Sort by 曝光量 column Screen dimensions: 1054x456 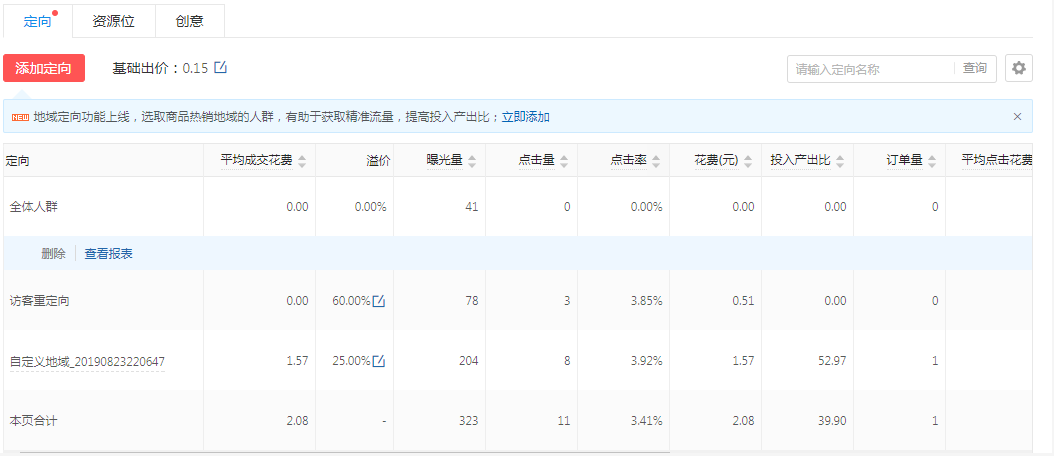click(472, 161)
